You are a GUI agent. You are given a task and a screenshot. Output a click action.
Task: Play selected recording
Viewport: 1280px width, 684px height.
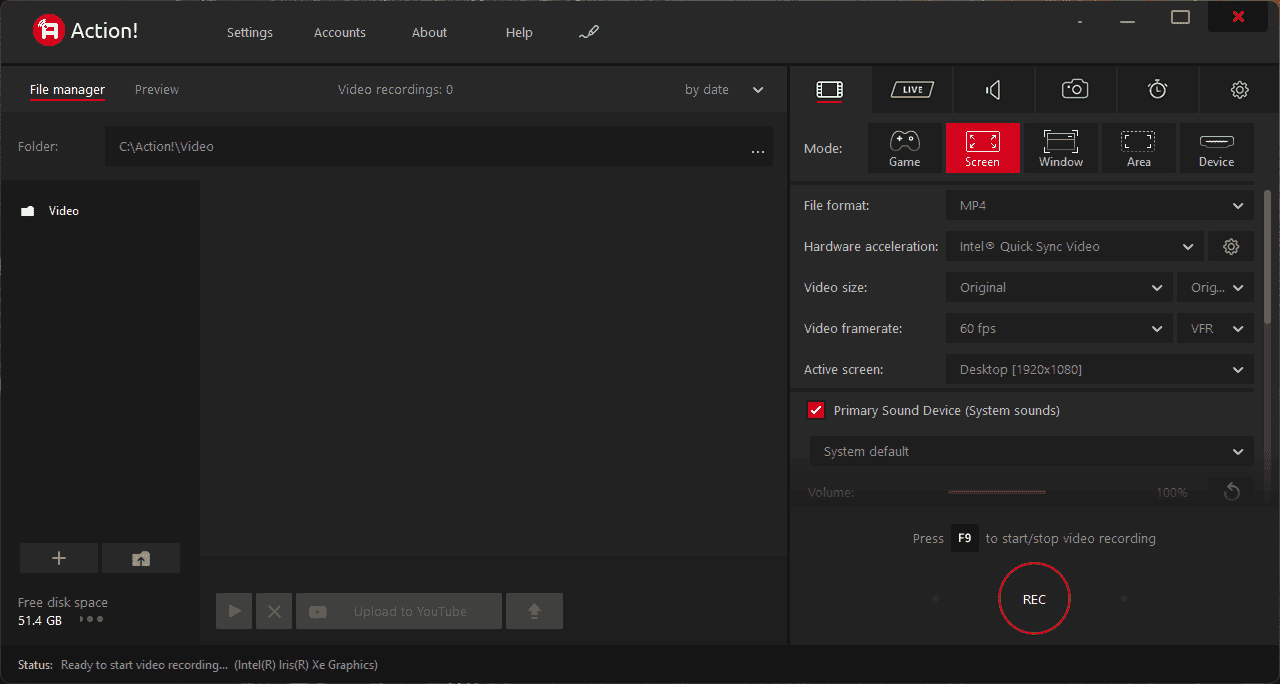coord(234,611)
